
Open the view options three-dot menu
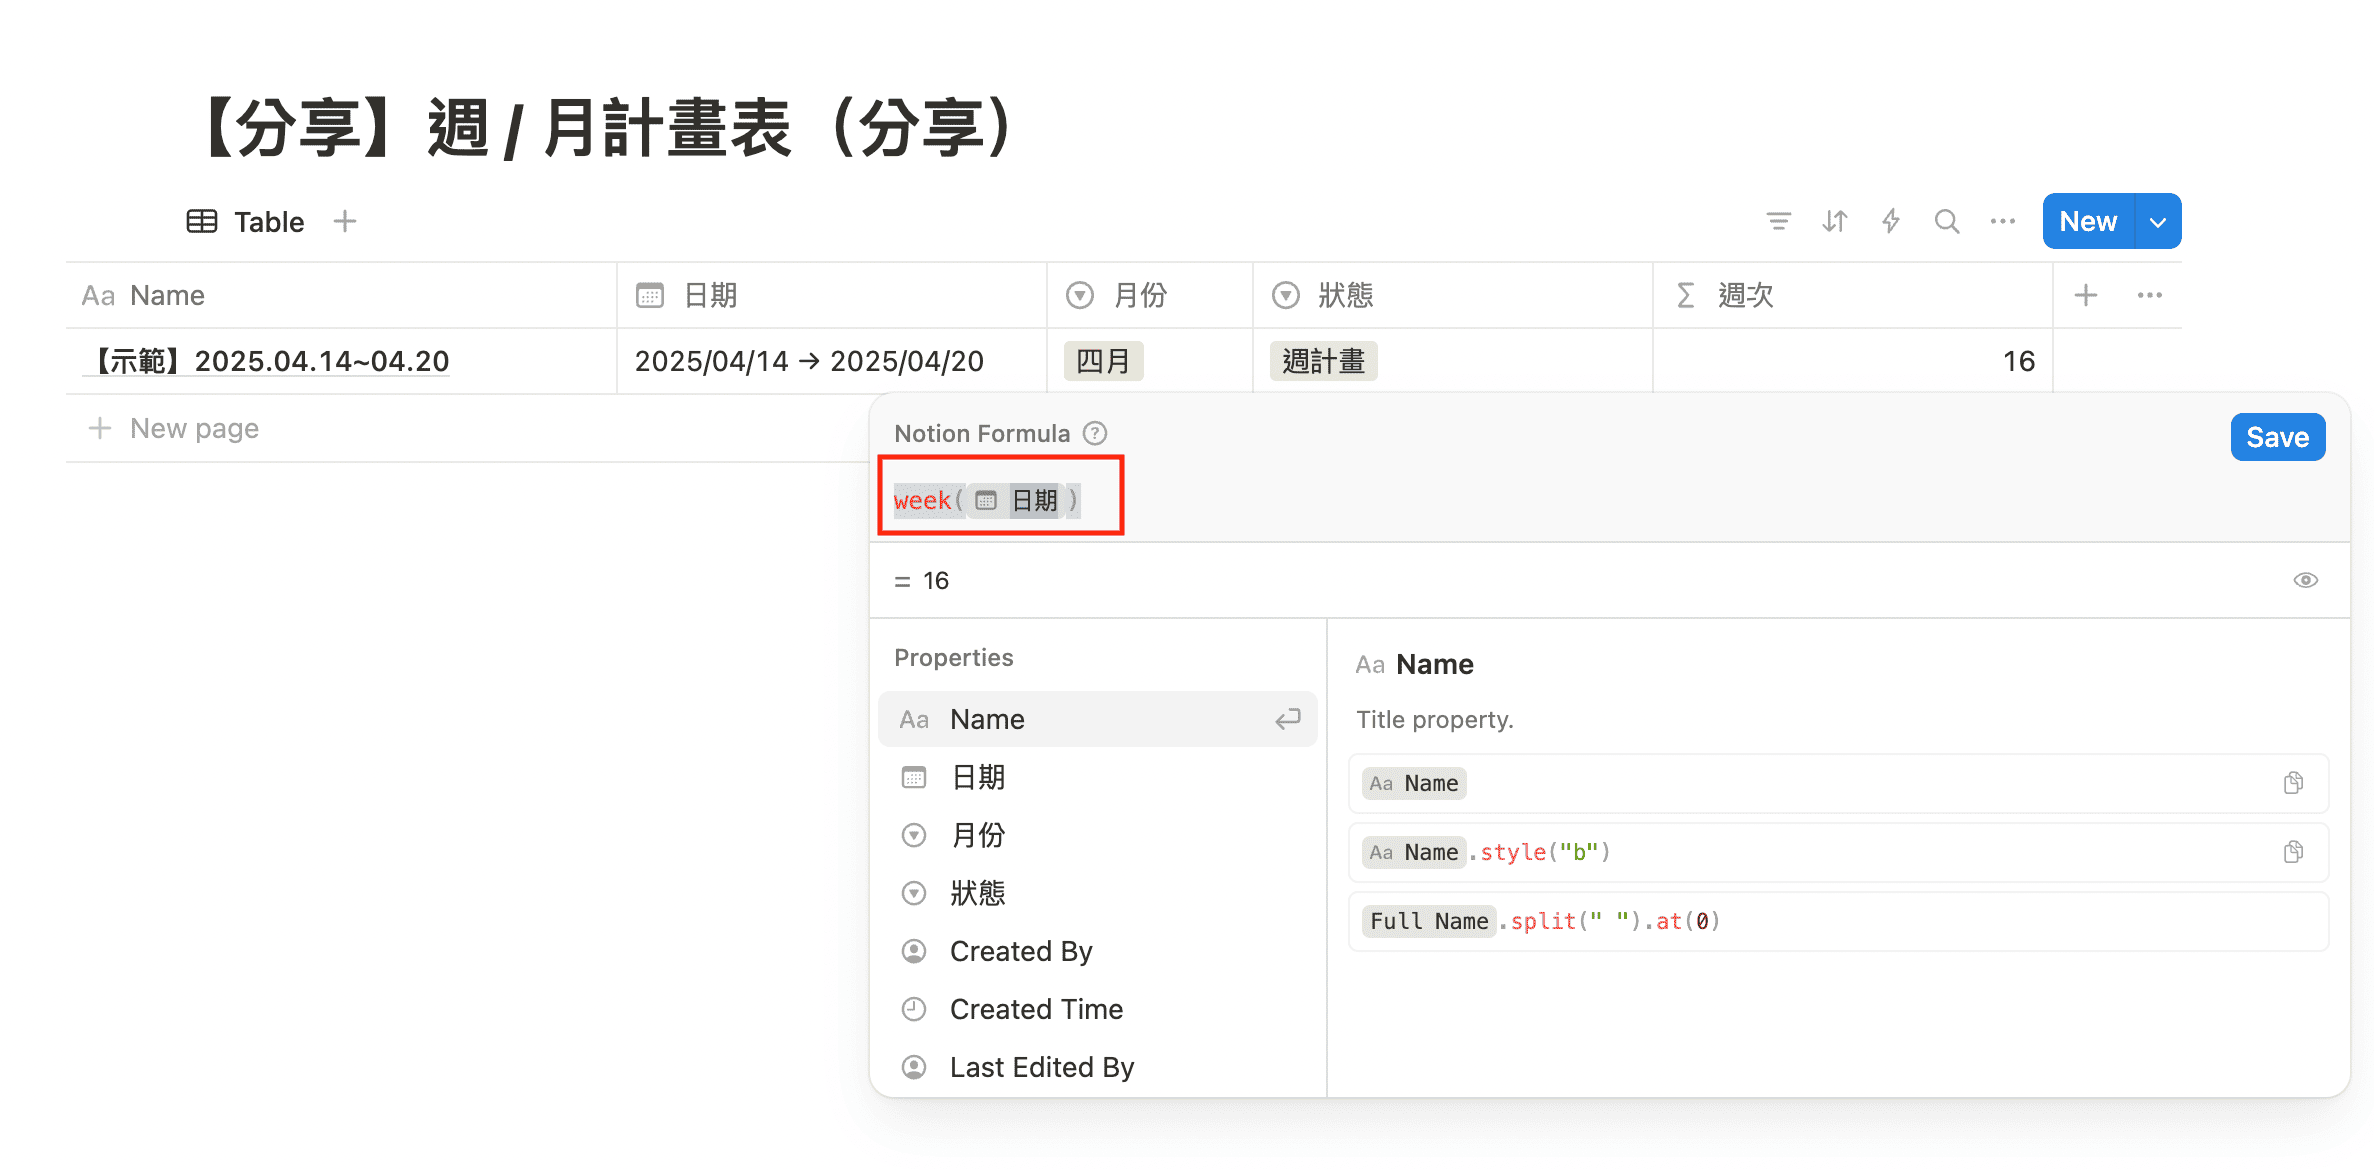[2002, 221]
